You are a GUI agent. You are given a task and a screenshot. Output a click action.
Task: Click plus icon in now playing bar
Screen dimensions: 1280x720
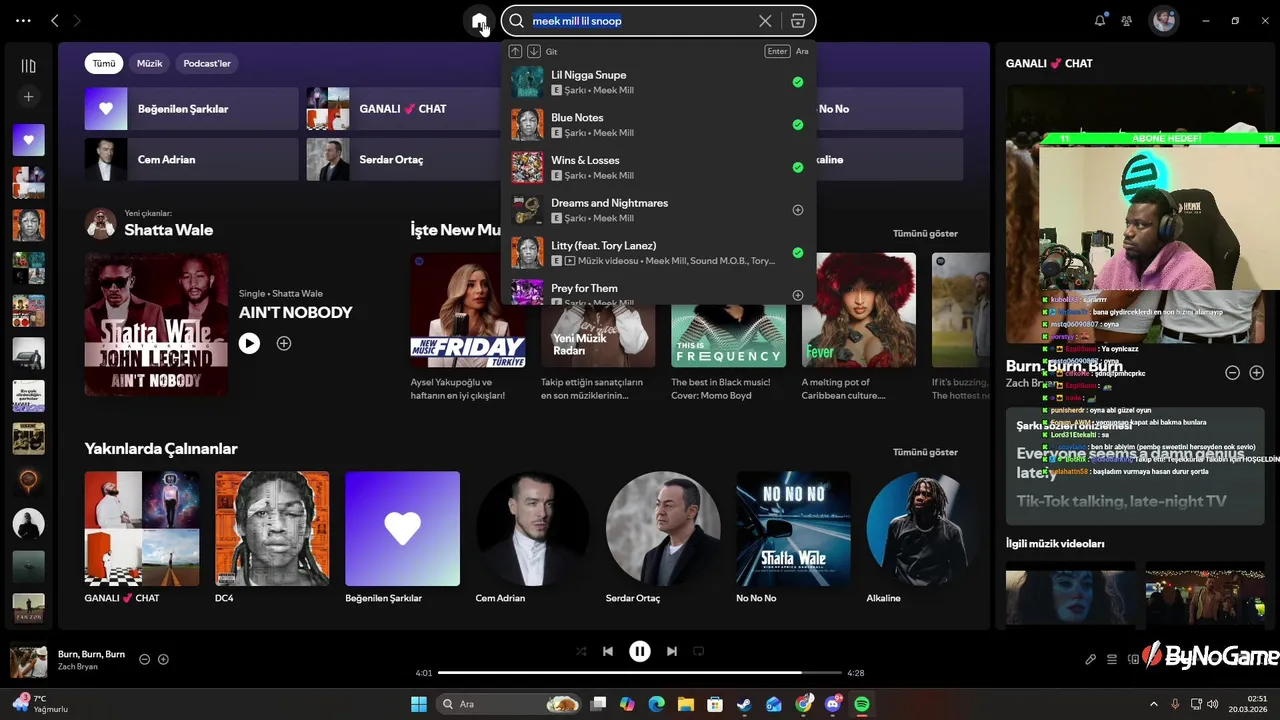[x=163, y=659]
